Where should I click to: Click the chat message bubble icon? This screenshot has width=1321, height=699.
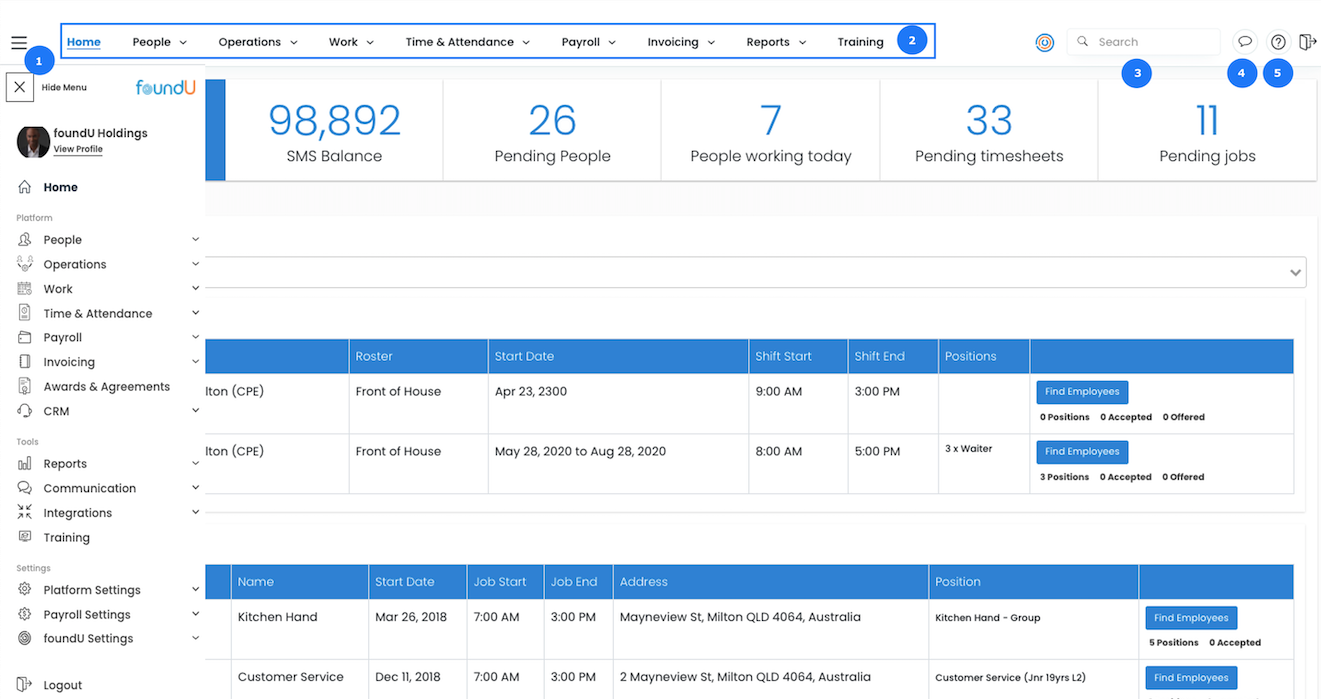coord(1244,42)
